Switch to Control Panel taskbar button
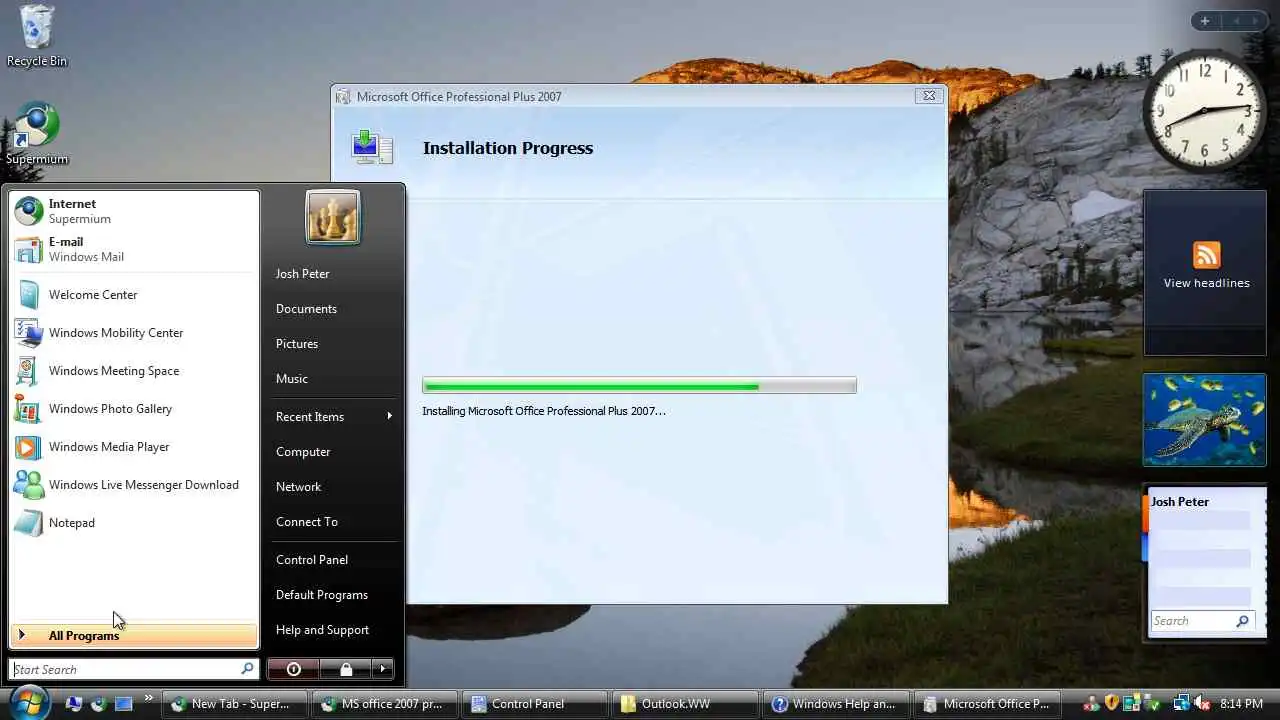The width and height of the screenshot is (1280, 720). (x=535, y=704)
